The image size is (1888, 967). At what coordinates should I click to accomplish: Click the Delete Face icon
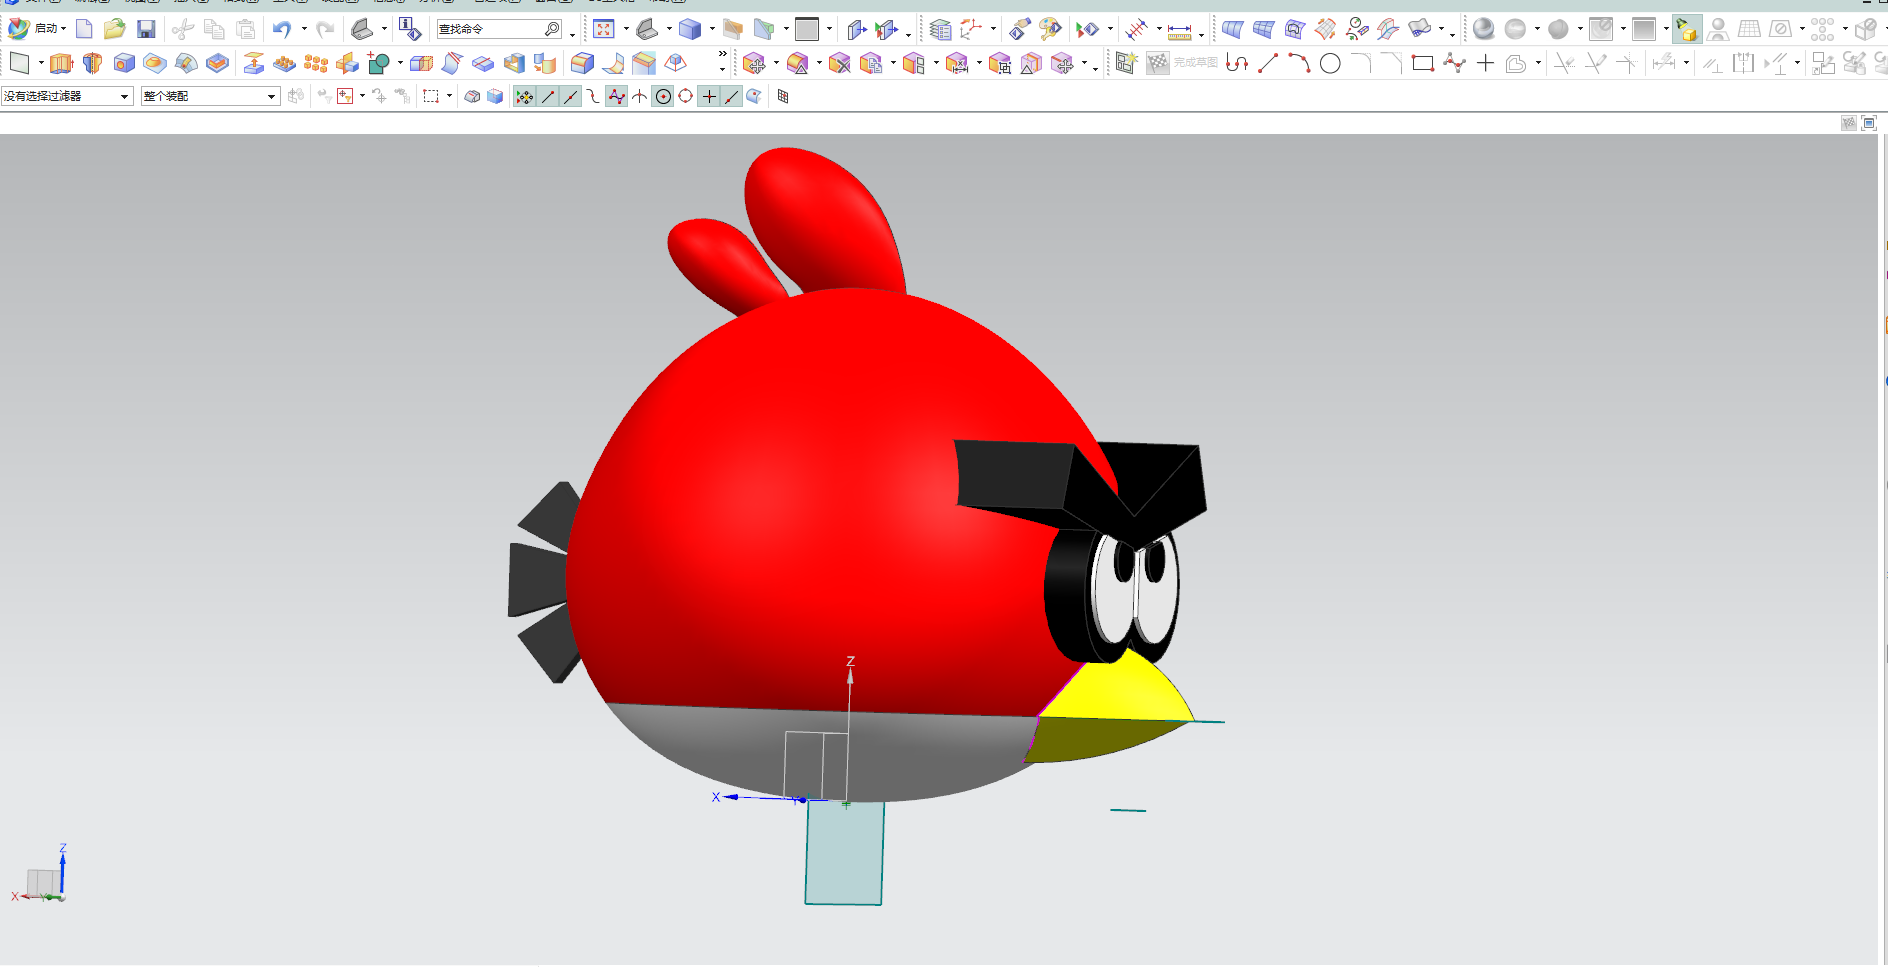(839, 64)
